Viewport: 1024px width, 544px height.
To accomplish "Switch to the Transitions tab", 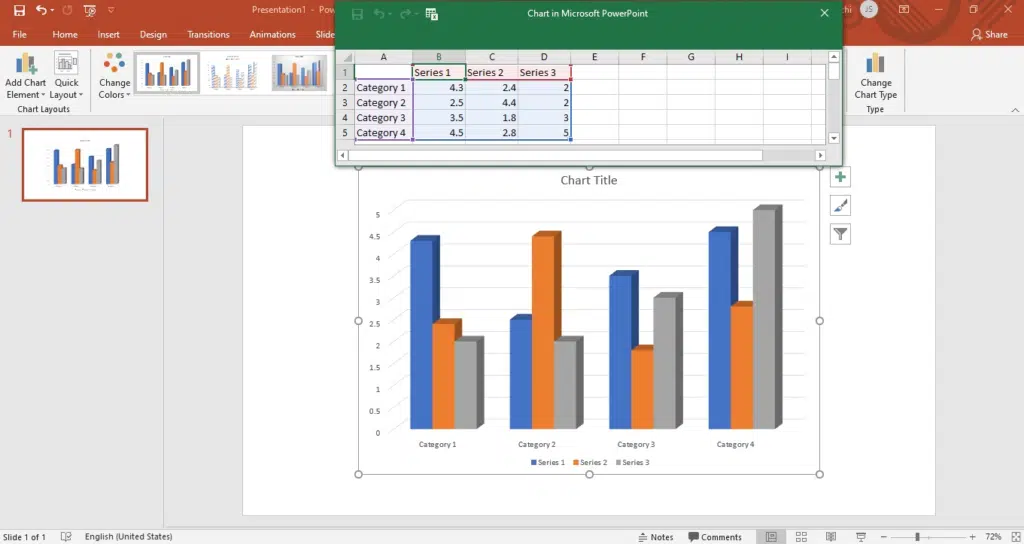I will (x=208, y=34).
